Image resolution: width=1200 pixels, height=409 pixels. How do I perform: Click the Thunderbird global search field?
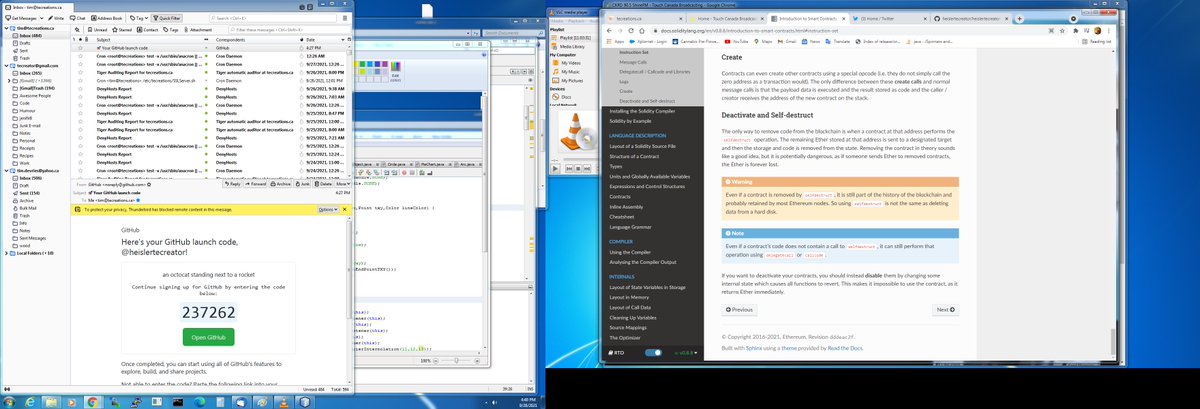(273, 18)
